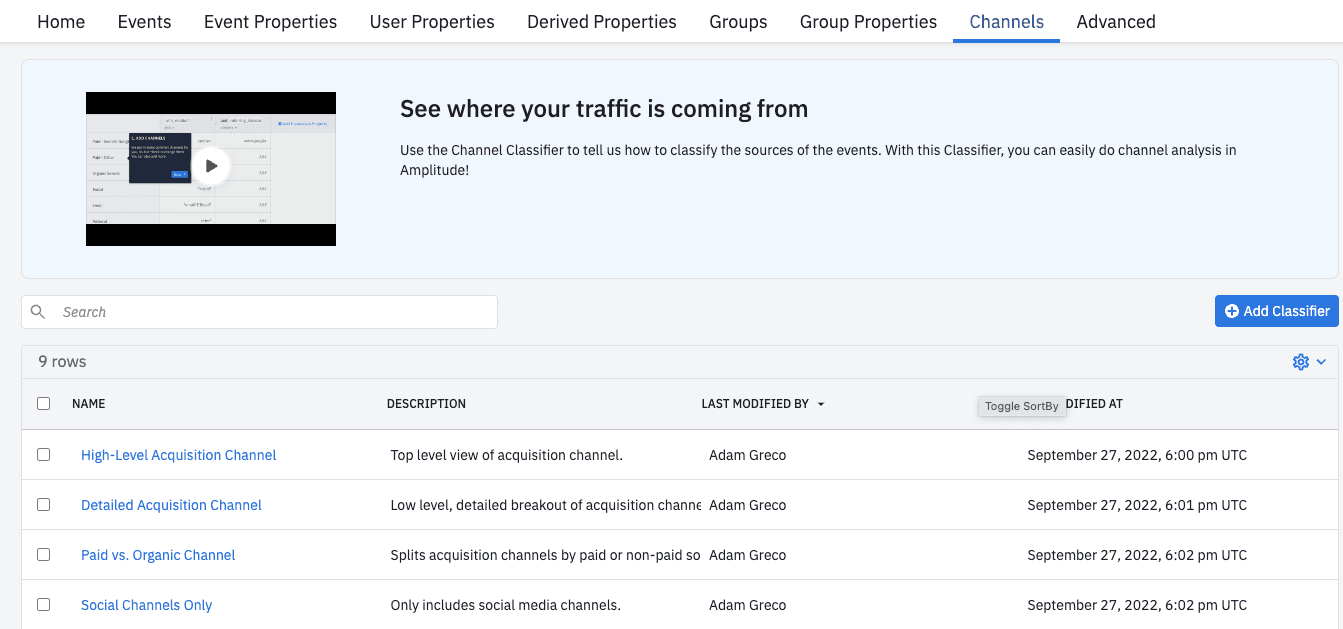This screenshot has height=629, width=1343.
Task: Open the Paid vs. Organic Channel link
Action: click(x=158, y=555)
